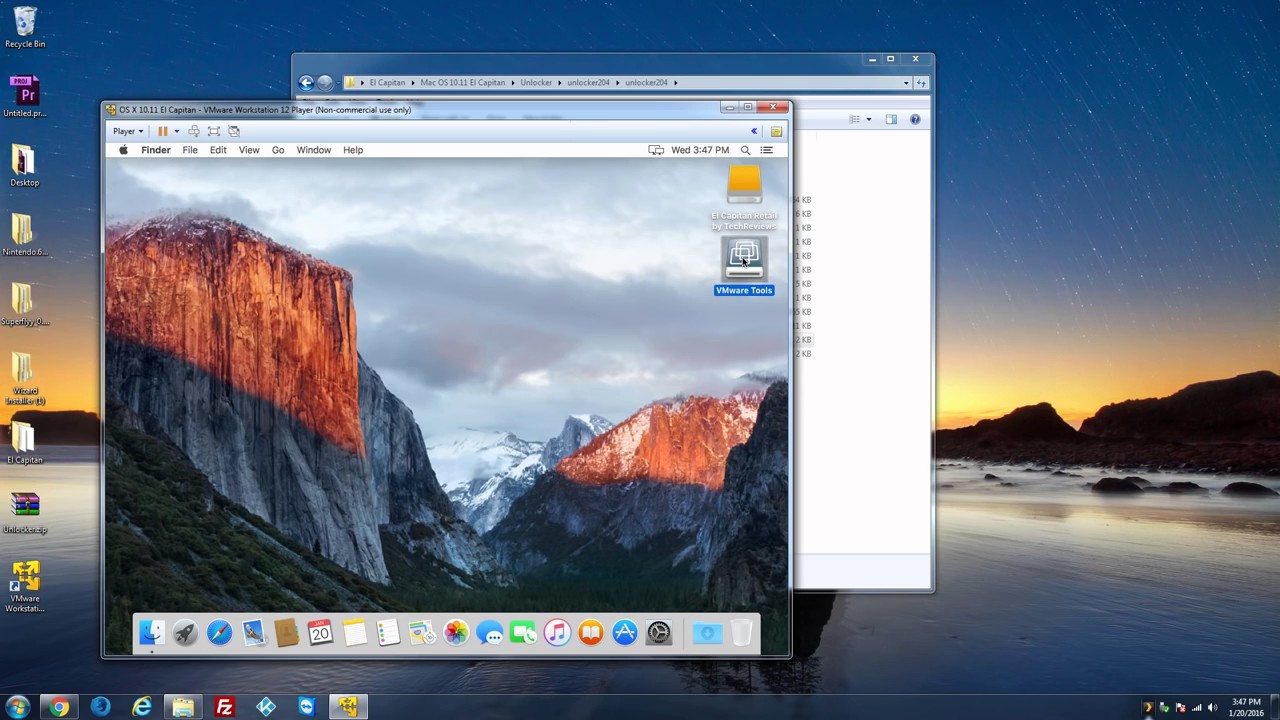Click the Explorer back navigation button
Viewport: 1280px width, 720px height.
[306, 83]
